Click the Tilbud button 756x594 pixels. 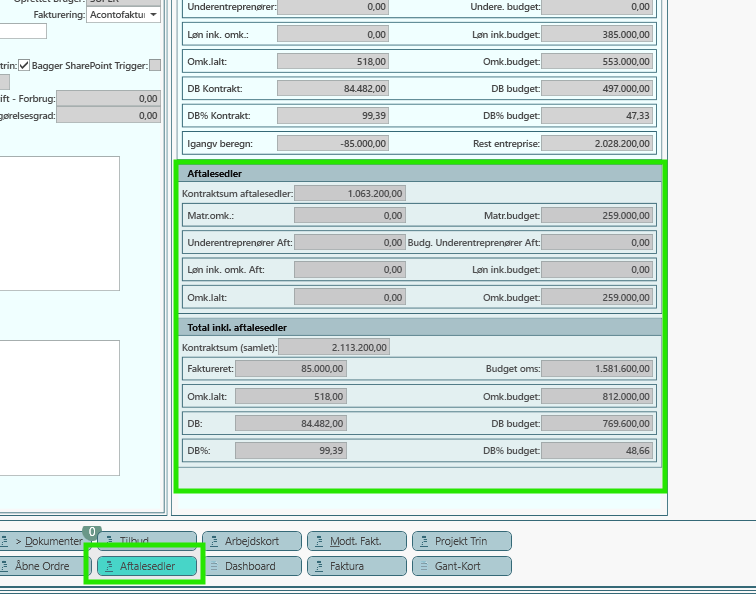[x=147, y=541]
